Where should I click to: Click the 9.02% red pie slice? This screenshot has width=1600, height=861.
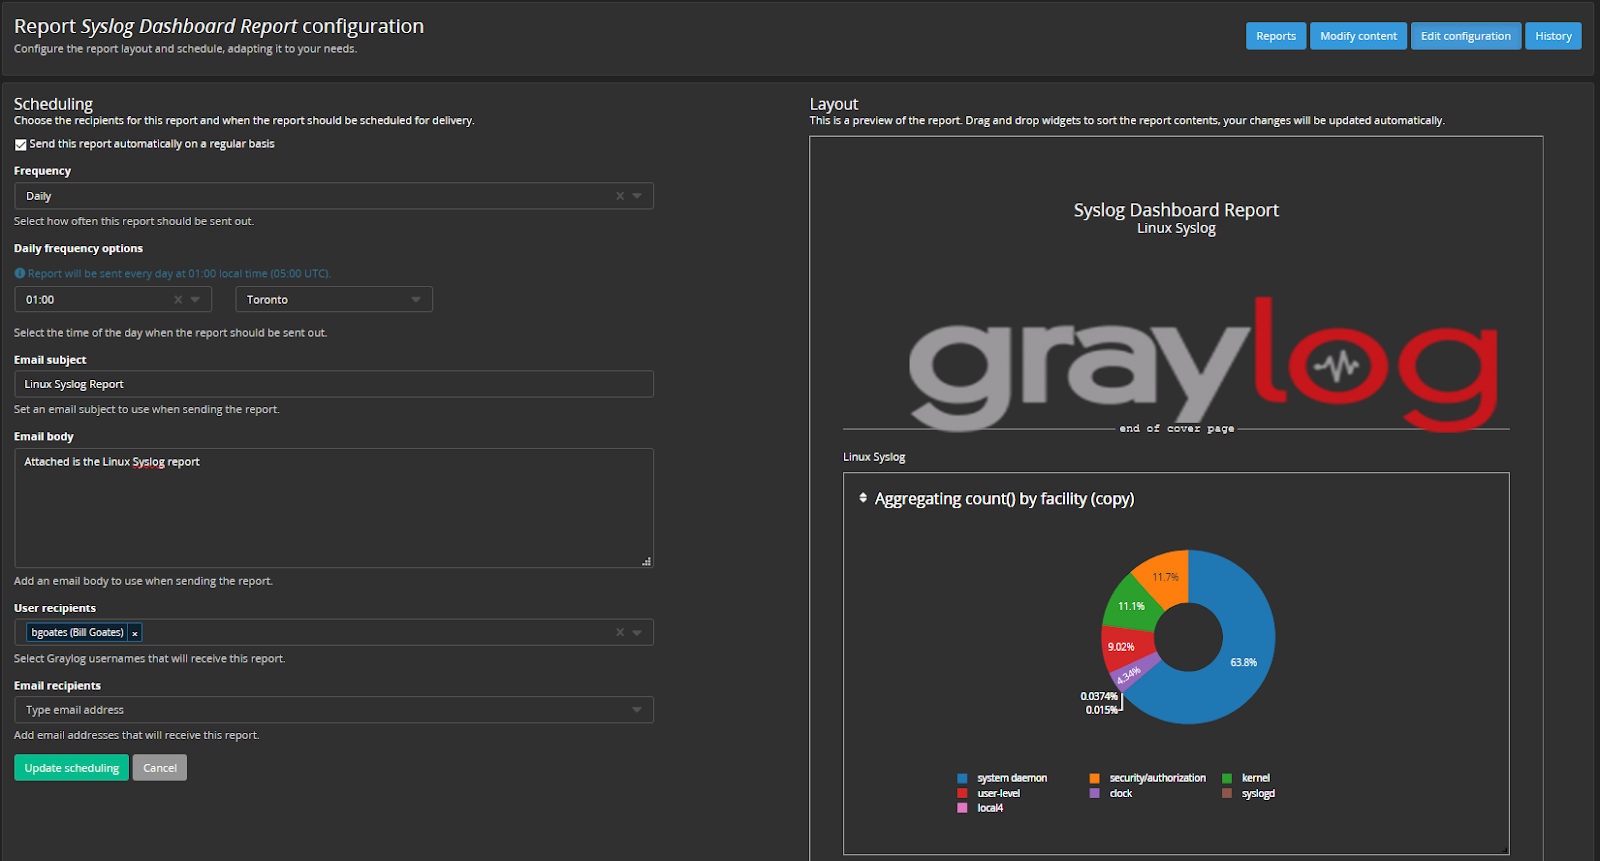[1122, 648]
